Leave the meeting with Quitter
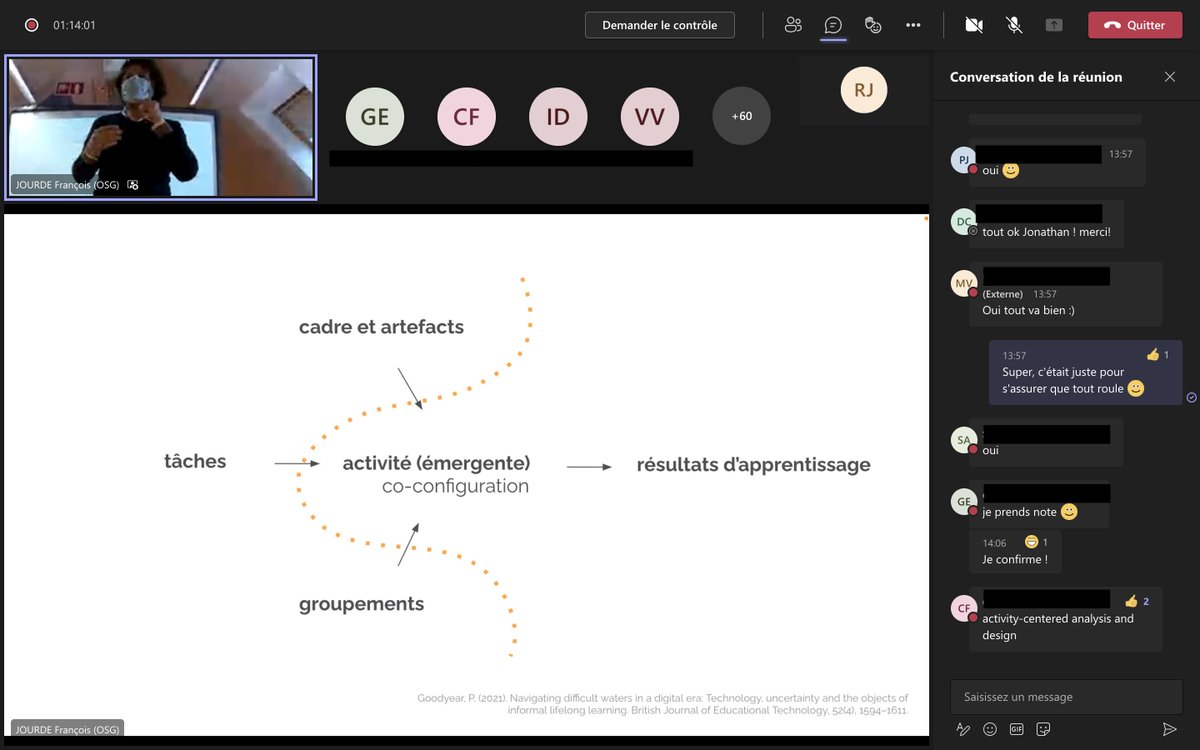Image resolution: width=1200 pixels, height=750 pixels. pos(1135,25)
